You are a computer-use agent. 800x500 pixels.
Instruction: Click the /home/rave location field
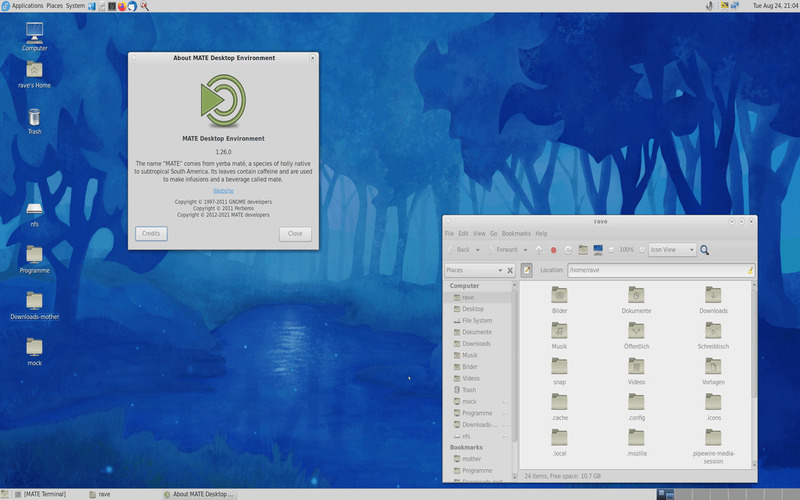coord(657,270)
